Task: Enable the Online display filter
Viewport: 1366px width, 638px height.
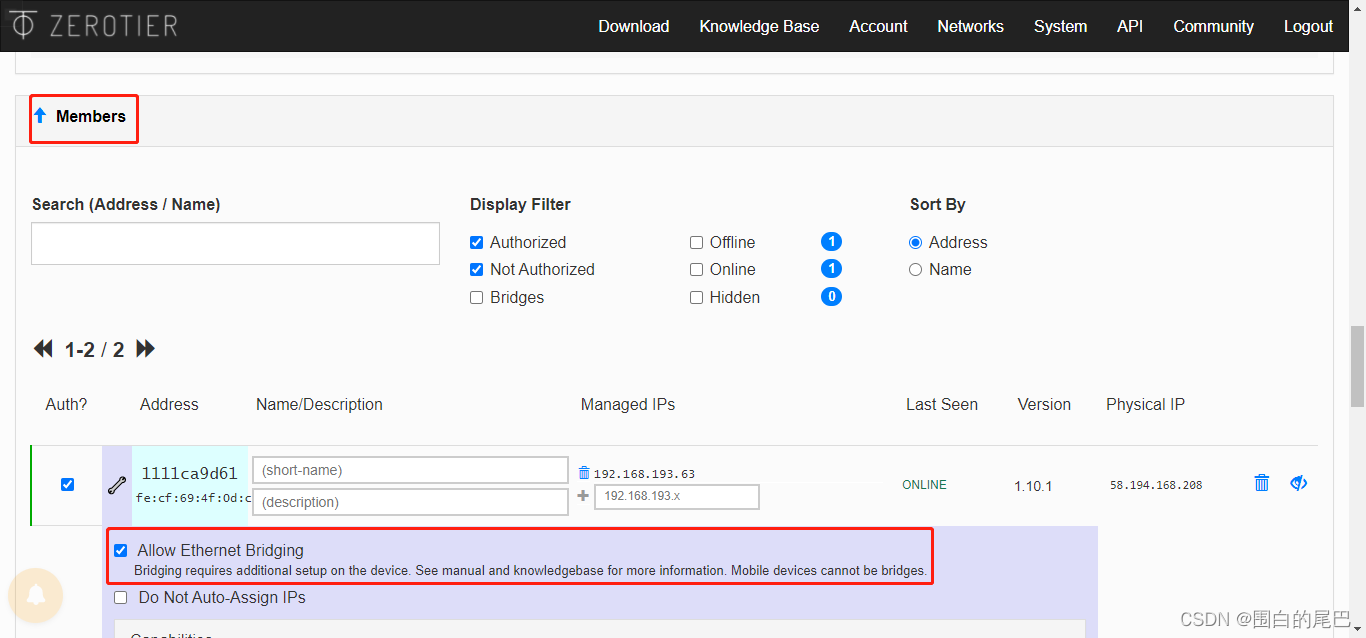Action: [696, 269]
